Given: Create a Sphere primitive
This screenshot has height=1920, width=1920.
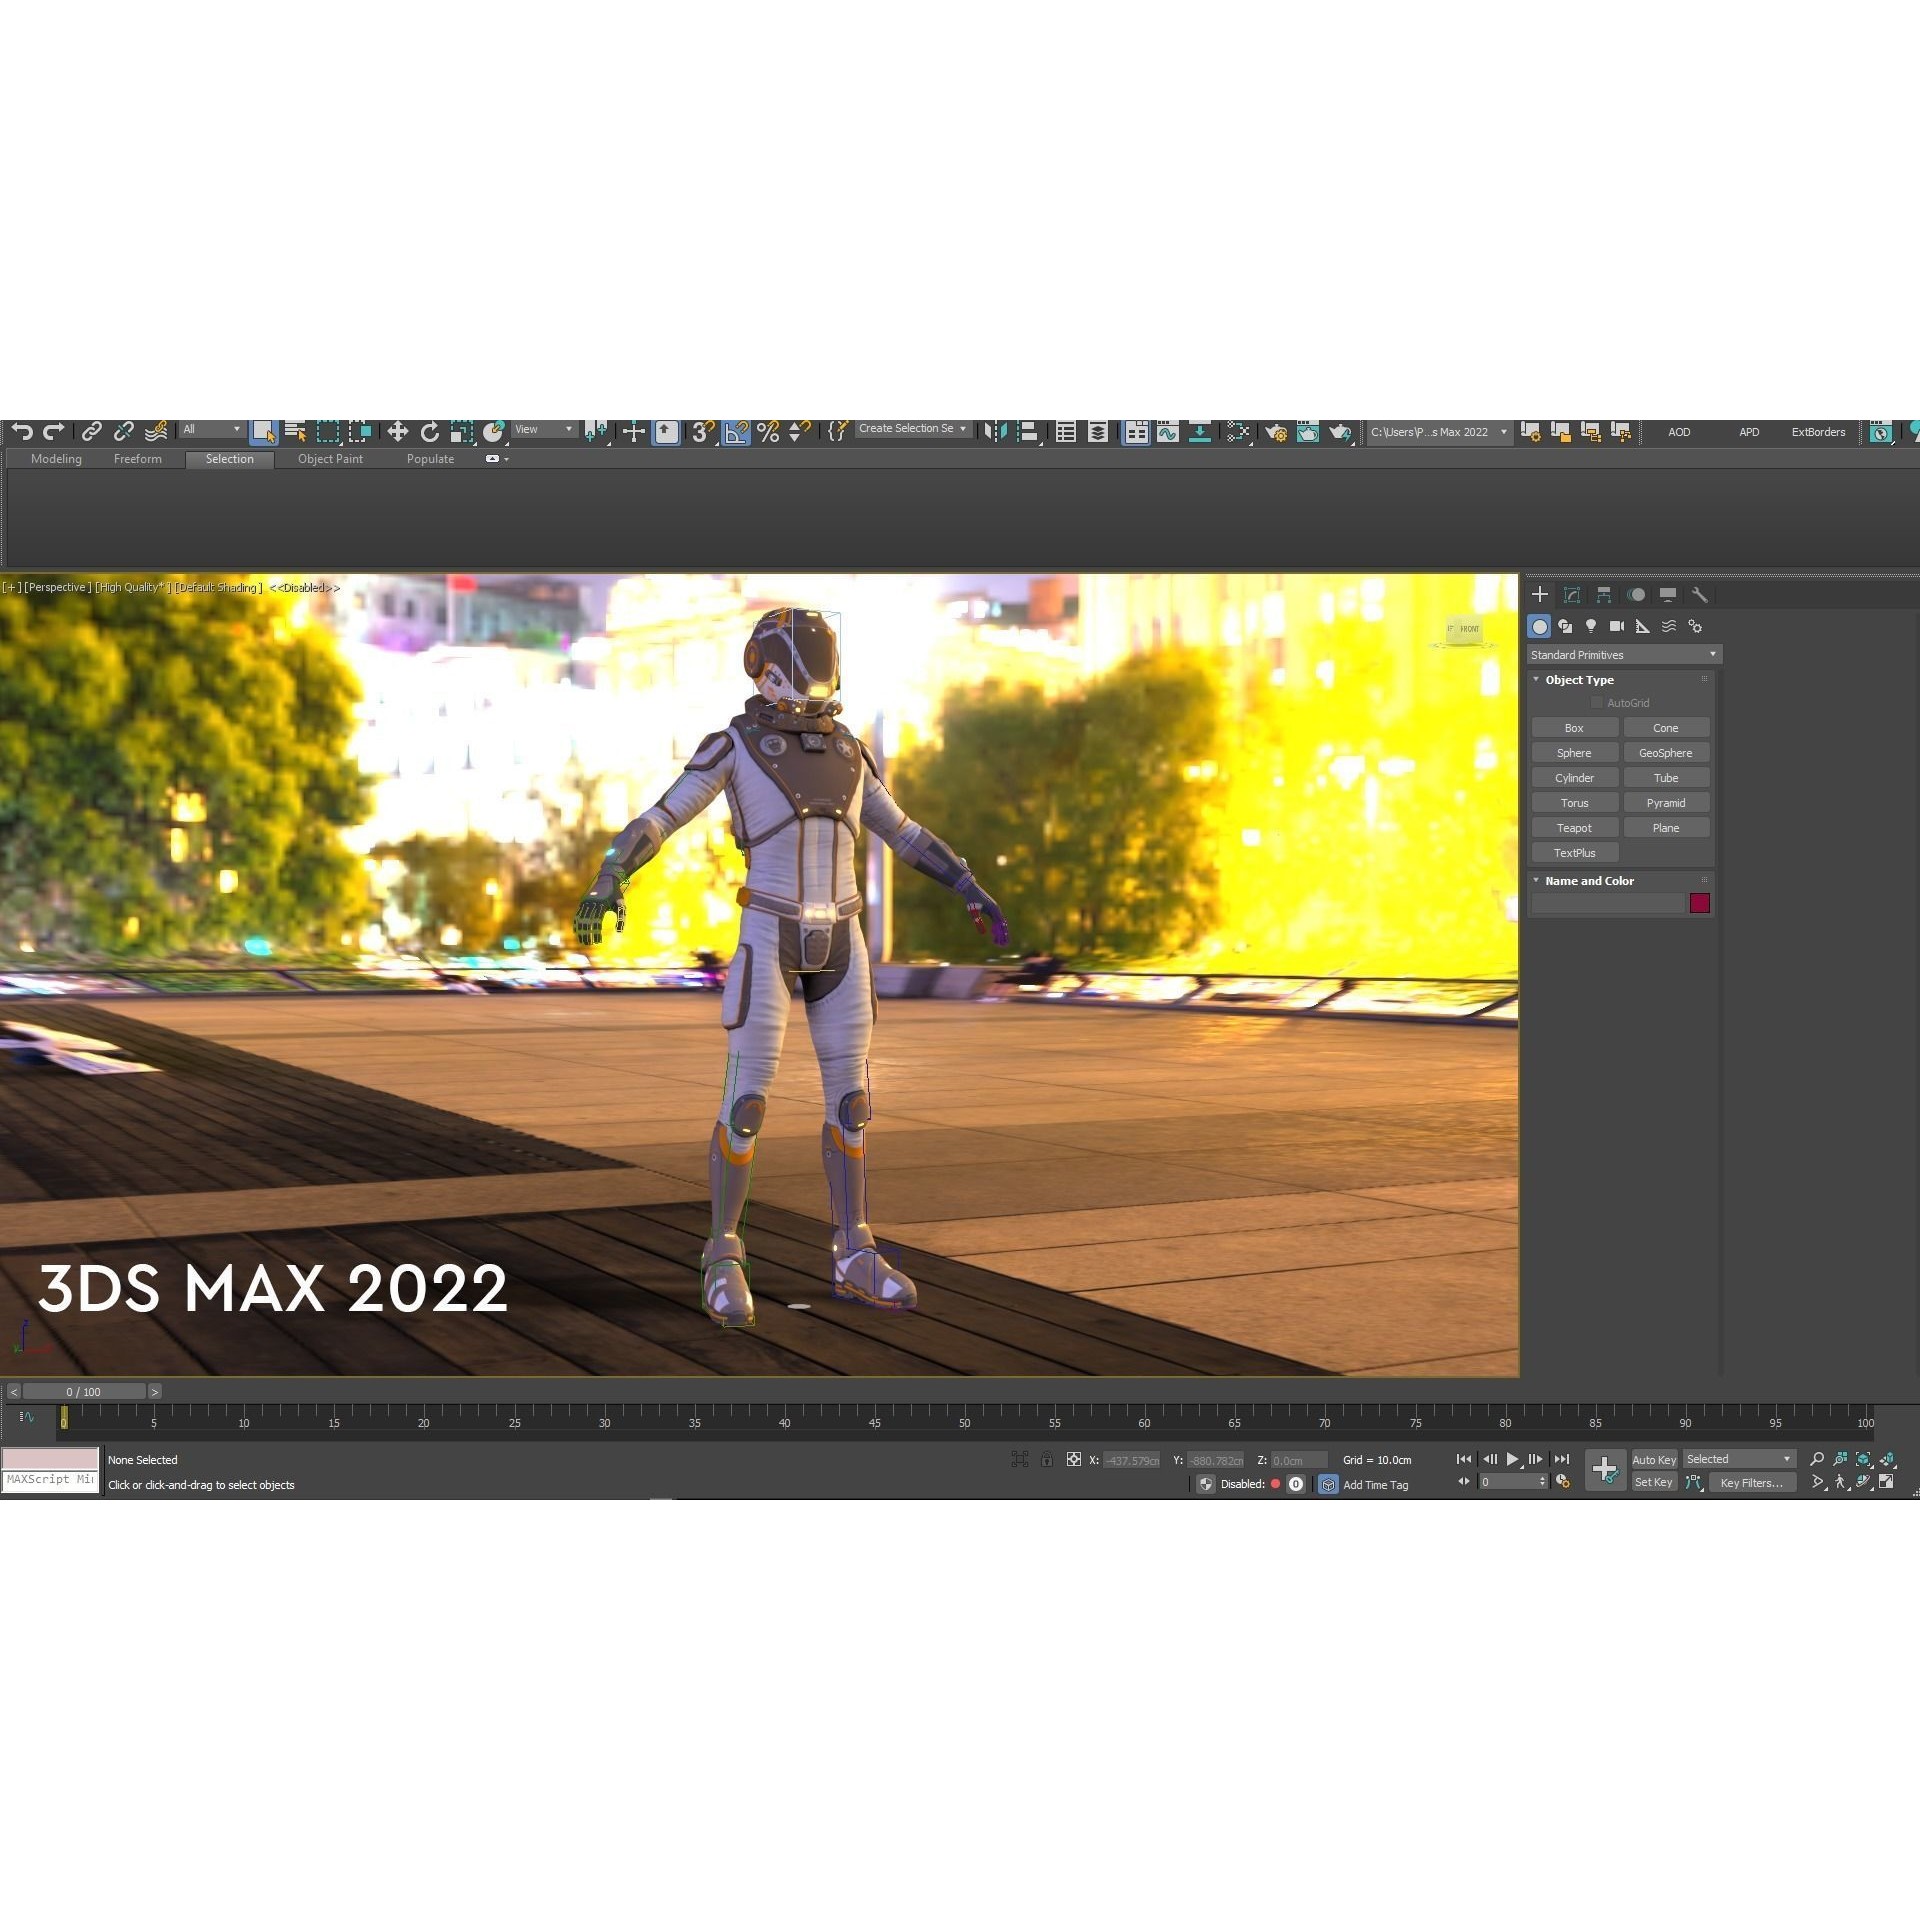Looking at the screenshot, I should click(1574, 752).
